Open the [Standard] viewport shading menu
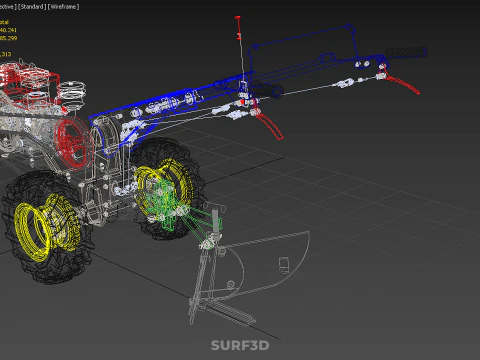 (32, 7)
